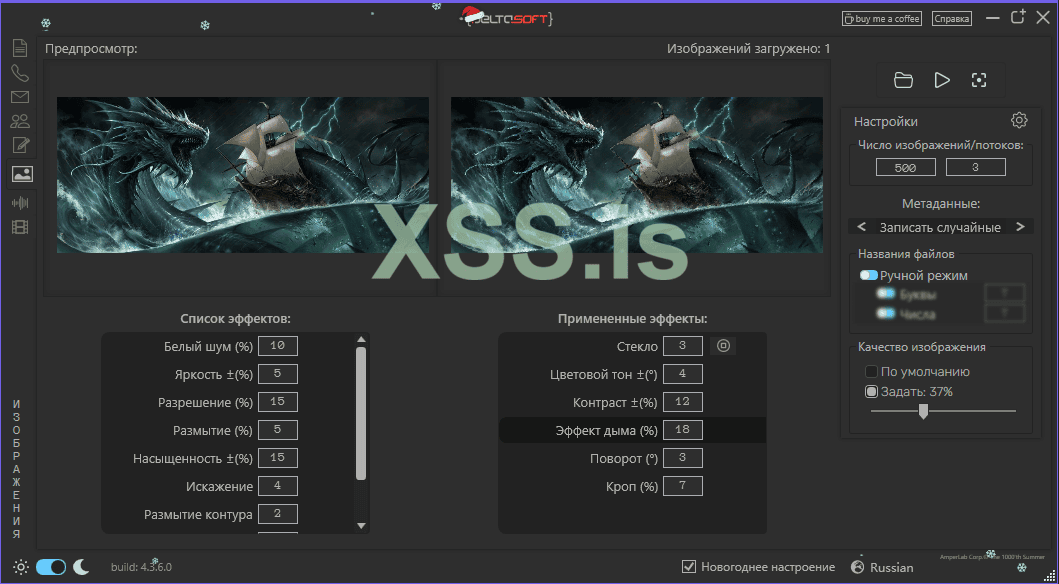The width and height of the screenshot is (1059, 584).
Task: Click right arrow of Метаданные selector
Action: tap(1020, 227)
